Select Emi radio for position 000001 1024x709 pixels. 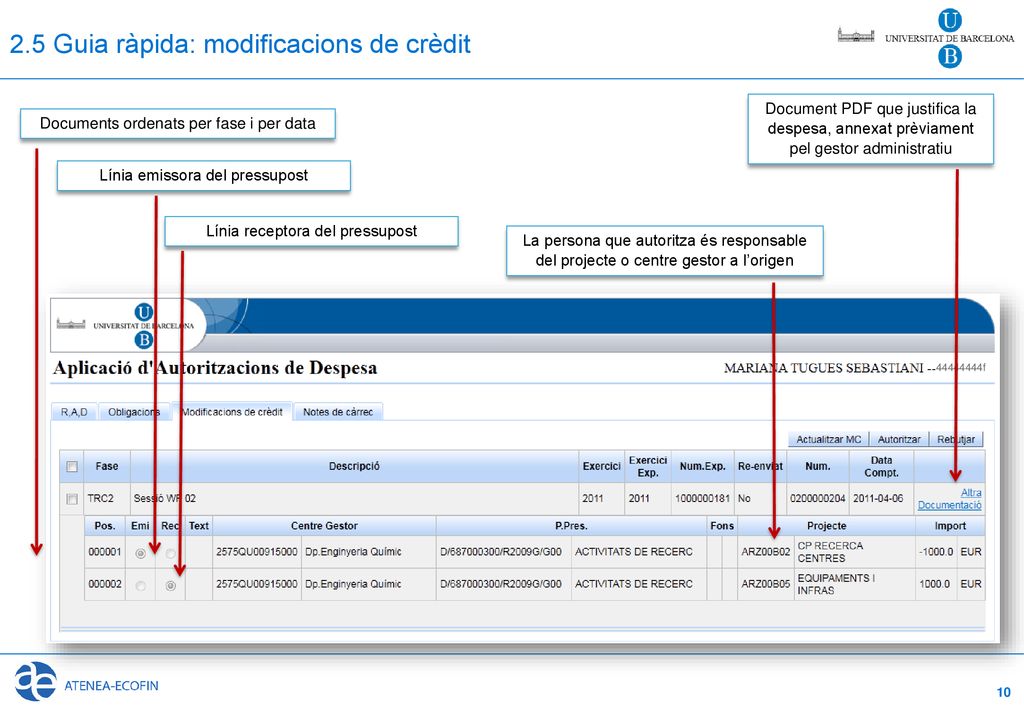[x=140, y=553]
